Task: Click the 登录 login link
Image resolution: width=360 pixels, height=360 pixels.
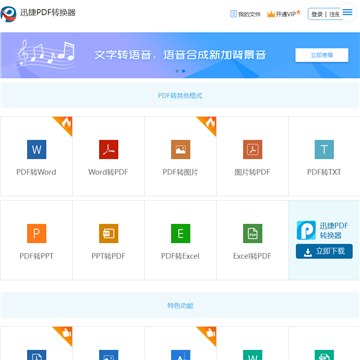Action: (317, 14)
